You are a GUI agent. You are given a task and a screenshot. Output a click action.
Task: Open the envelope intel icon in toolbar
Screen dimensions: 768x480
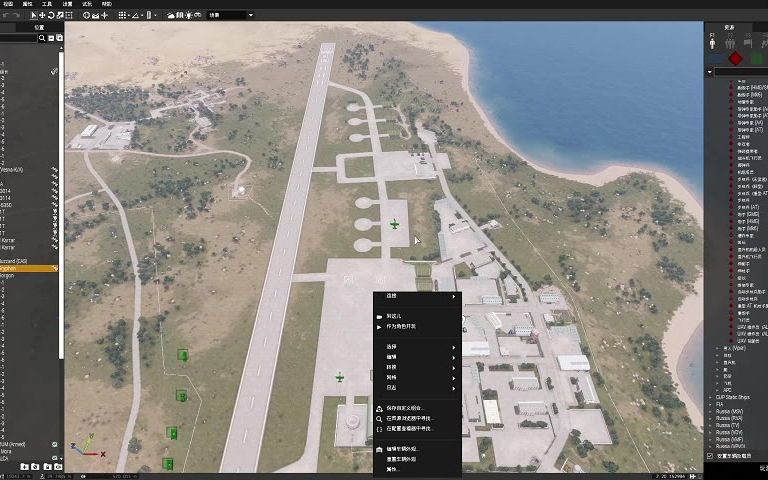[x=96, y=15]
